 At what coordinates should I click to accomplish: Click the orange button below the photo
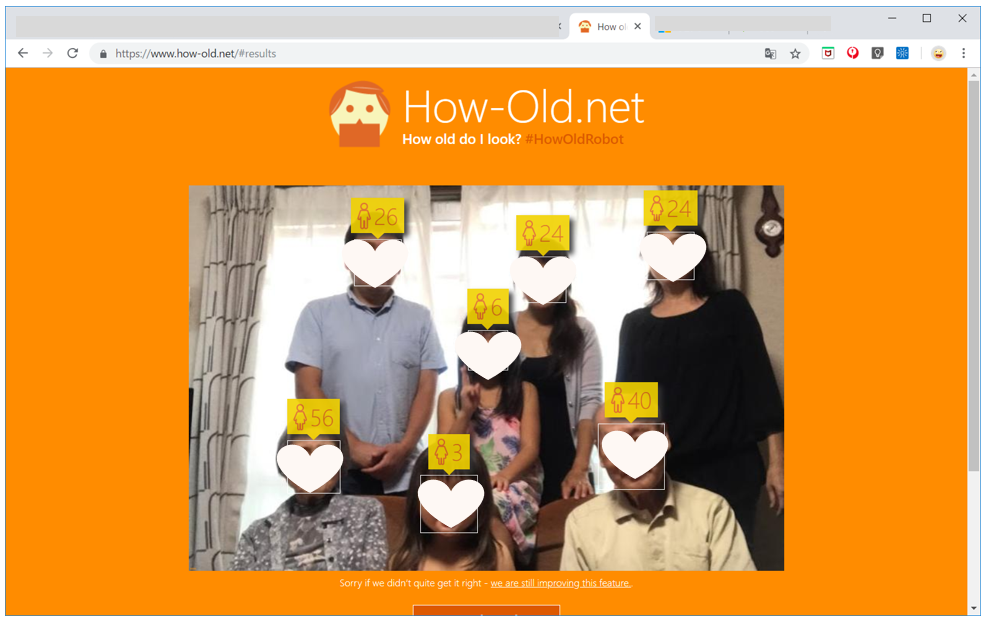click(486, 610)
